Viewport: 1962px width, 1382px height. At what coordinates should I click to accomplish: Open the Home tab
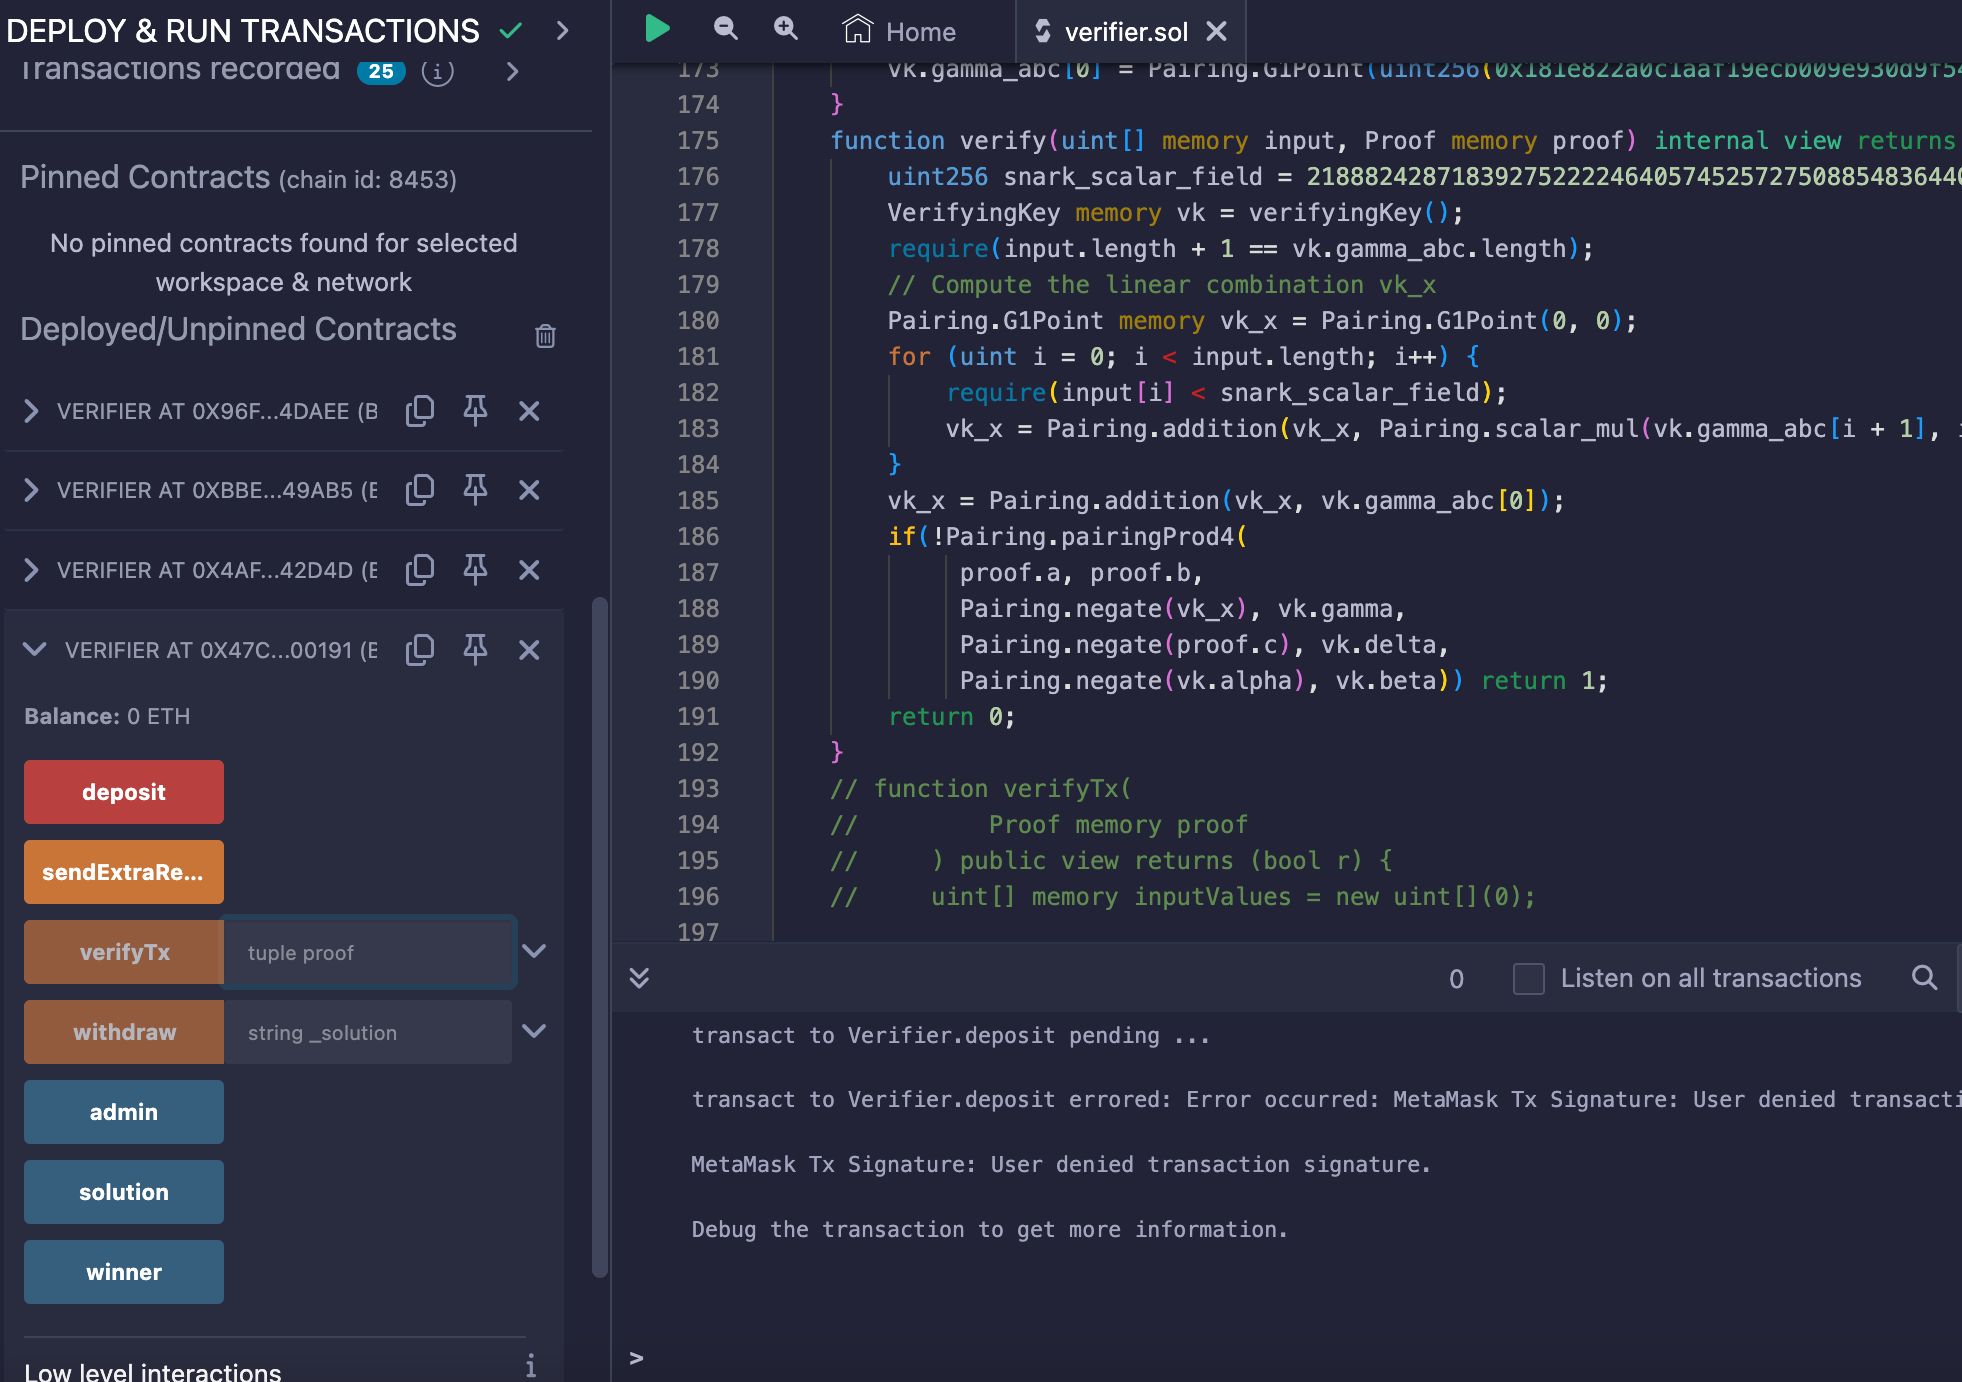coord(899,31)
